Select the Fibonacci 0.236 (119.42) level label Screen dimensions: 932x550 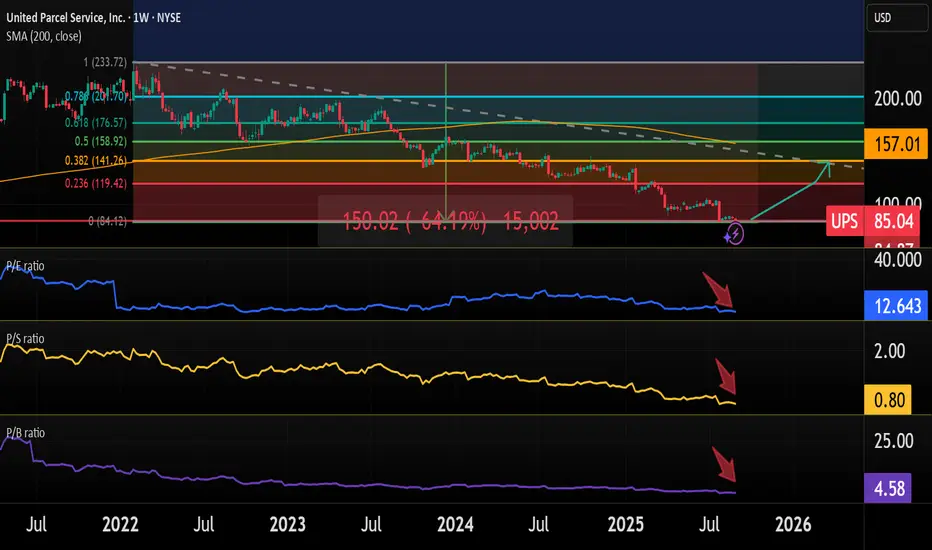tap(96, 183)
